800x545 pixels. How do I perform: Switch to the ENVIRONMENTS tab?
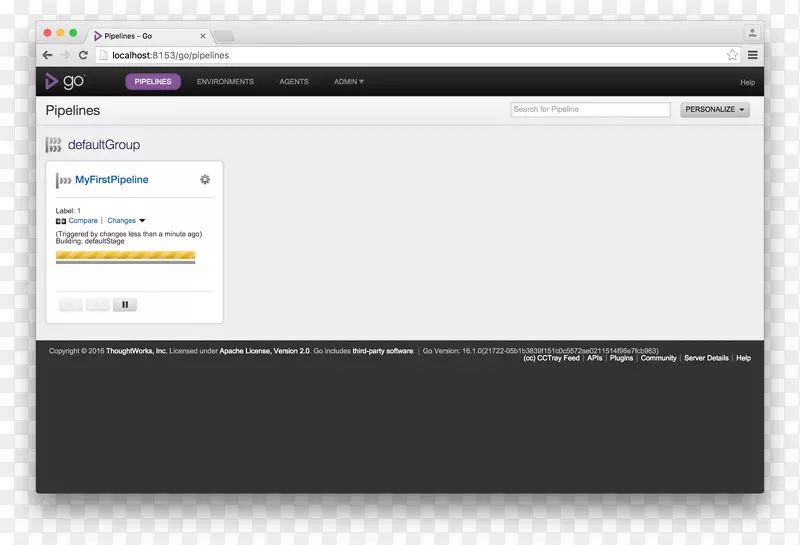click(225, 82)
